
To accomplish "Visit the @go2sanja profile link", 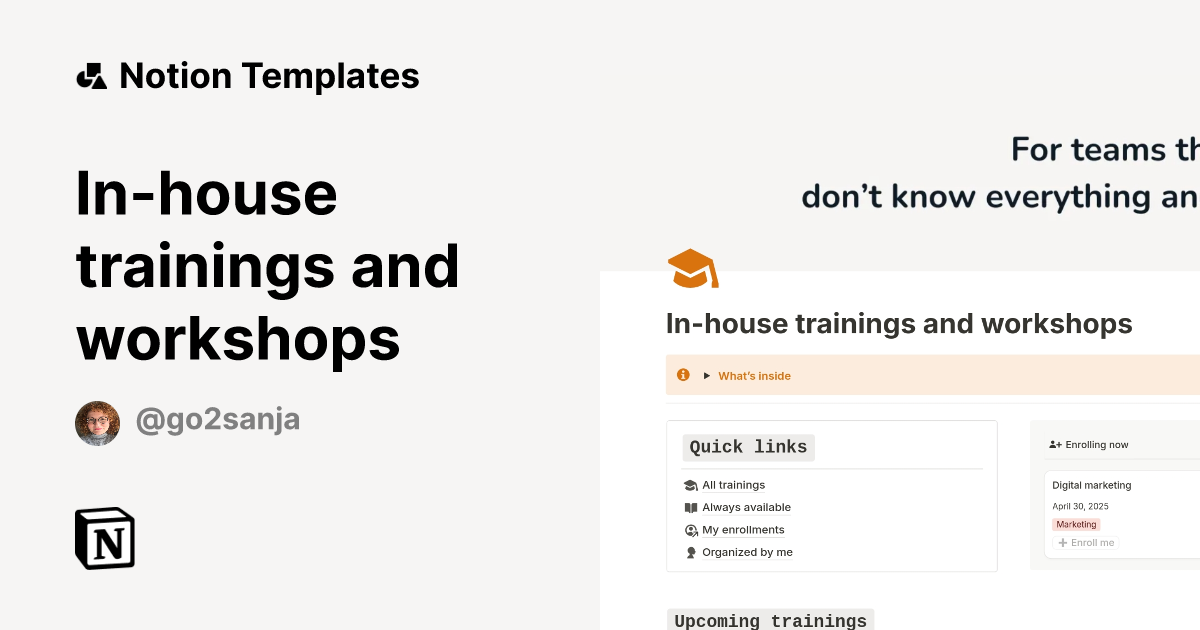I will (x=218, y=418).
